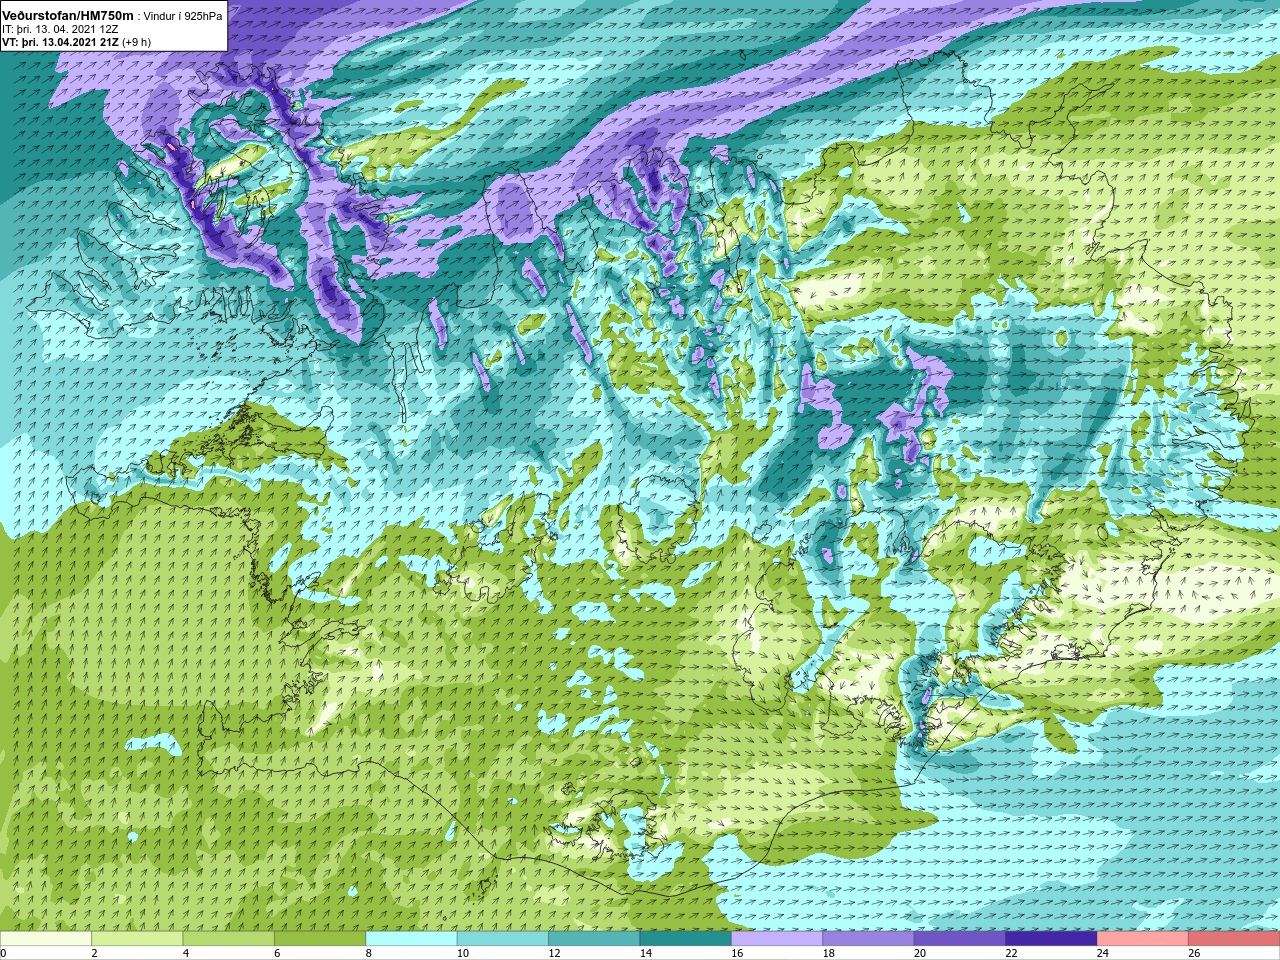Click the legend value 14
1280x960 pixels.
645,953
